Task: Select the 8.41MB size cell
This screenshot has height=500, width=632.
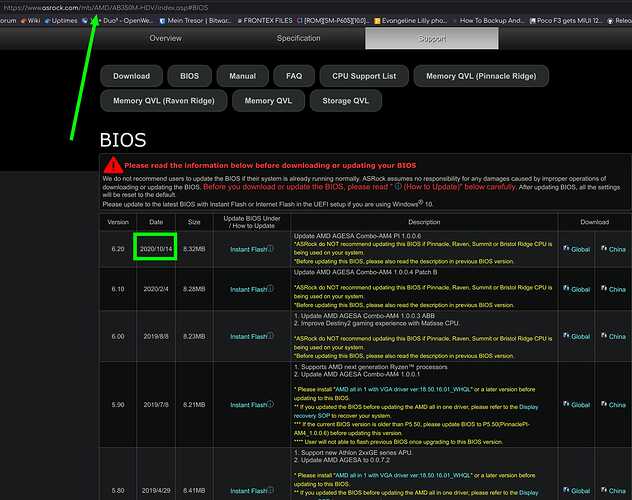Action: (x=194, y=490)
